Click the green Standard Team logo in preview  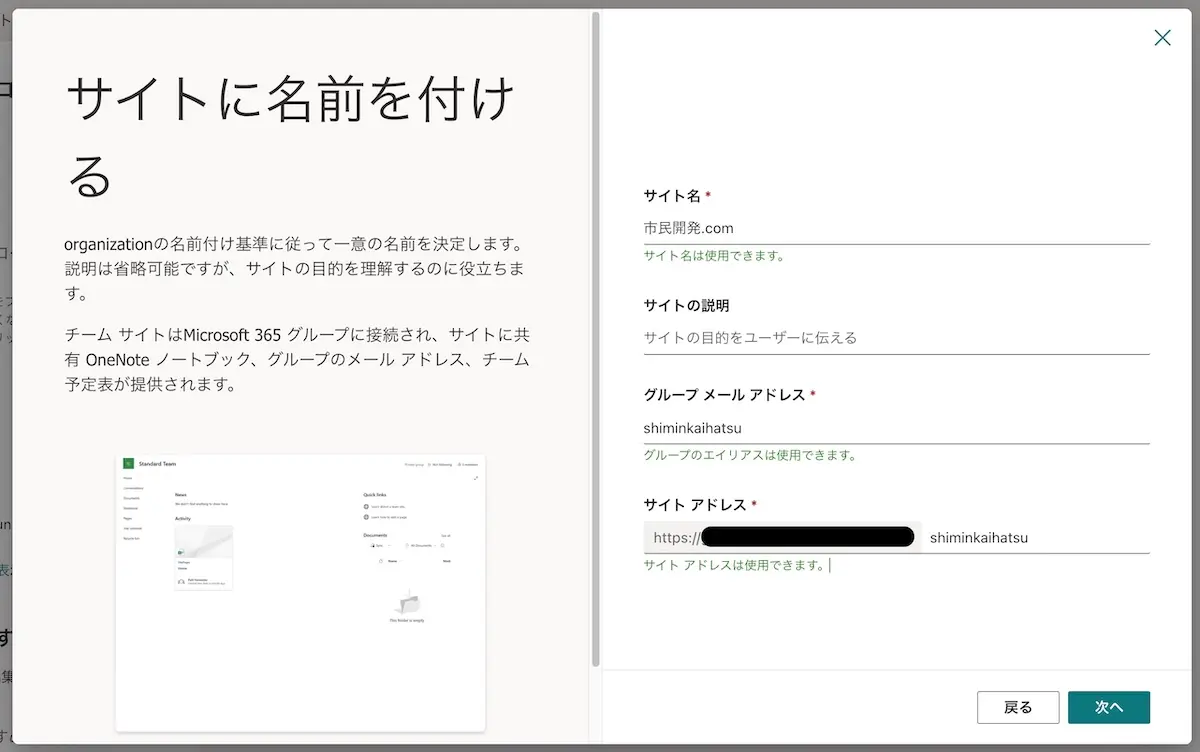click(x=129, y=464)
